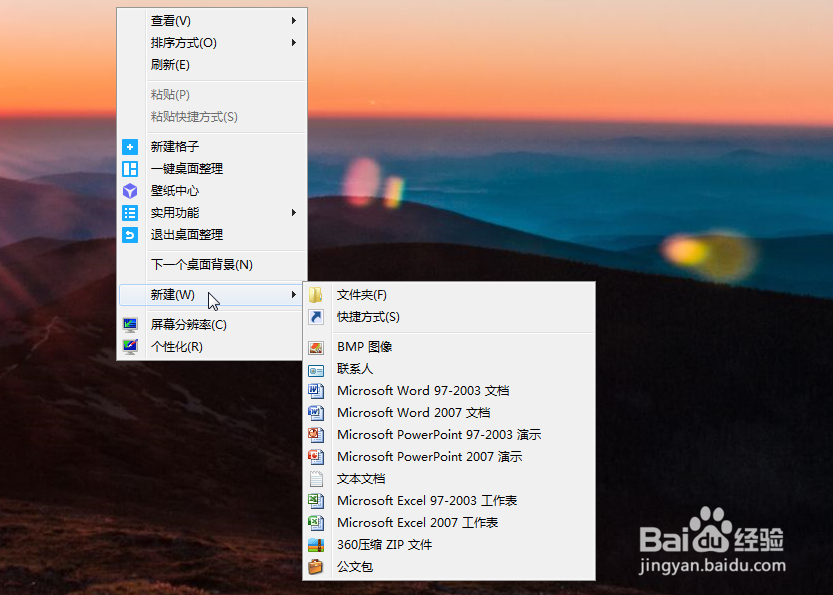The image size is (833, 595).
Task: Click the folder icon beside 文件夹(F)
Action: (316, 295)
